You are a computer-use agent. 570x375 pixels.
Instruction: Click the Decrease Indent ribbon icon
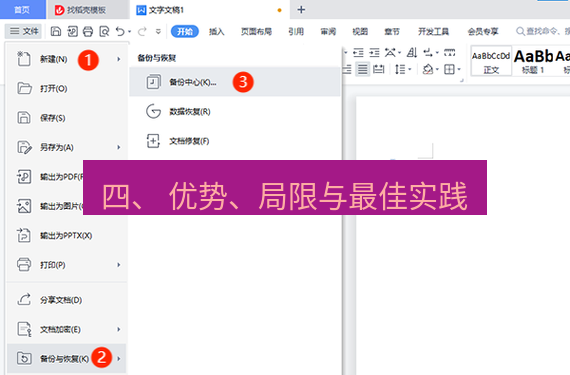358,53
